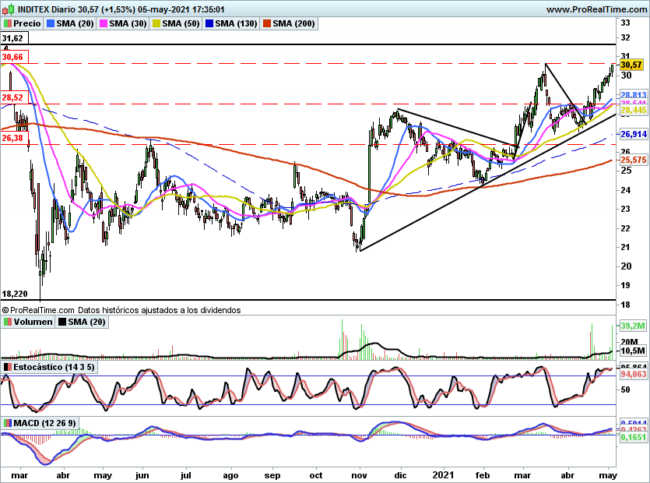Click the 10,5M volume average value
Screen dimensions: 650x483
[x=633, y=351]
